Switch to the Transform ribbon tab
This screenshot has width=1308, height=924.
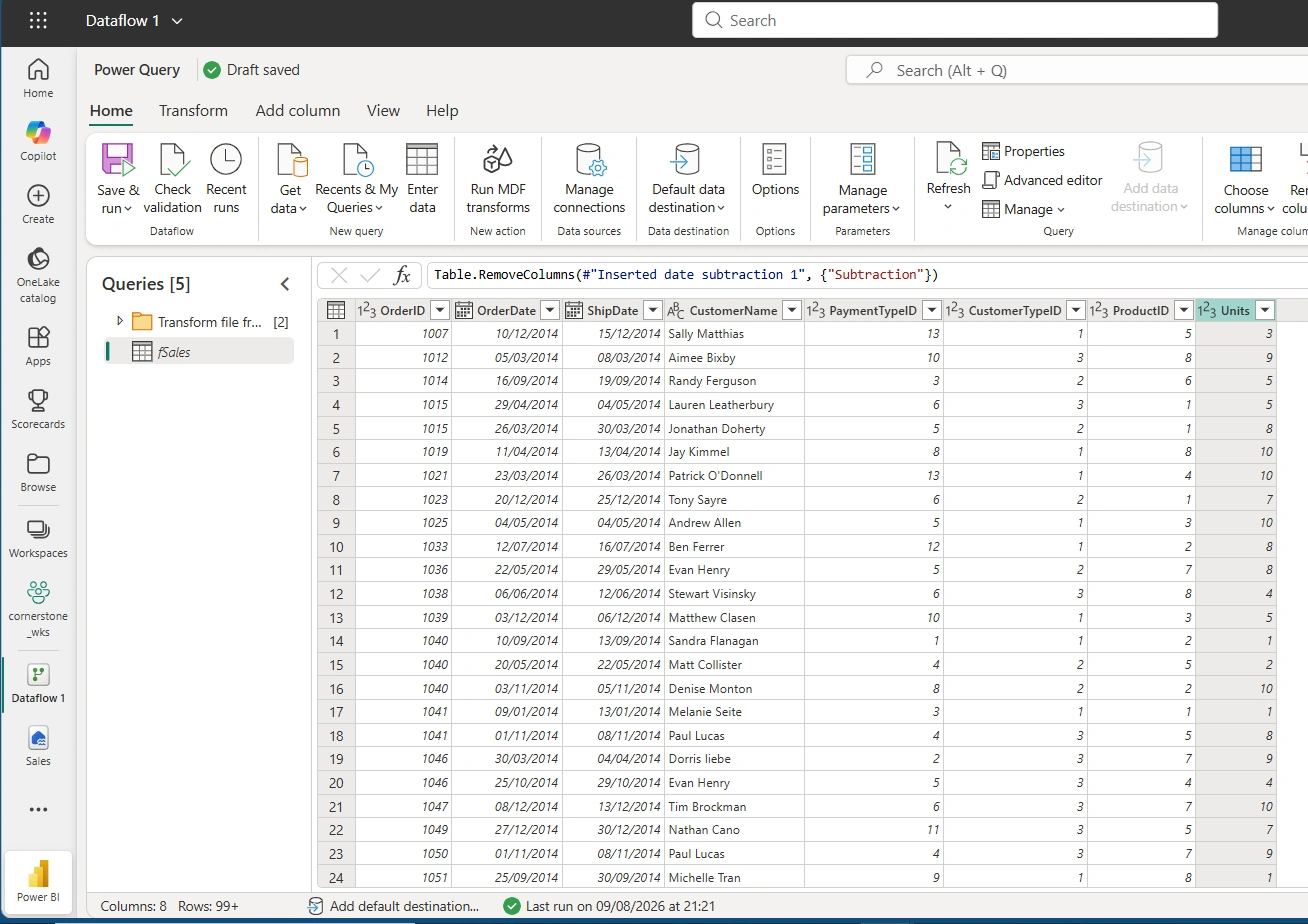(x=193, y=111)
